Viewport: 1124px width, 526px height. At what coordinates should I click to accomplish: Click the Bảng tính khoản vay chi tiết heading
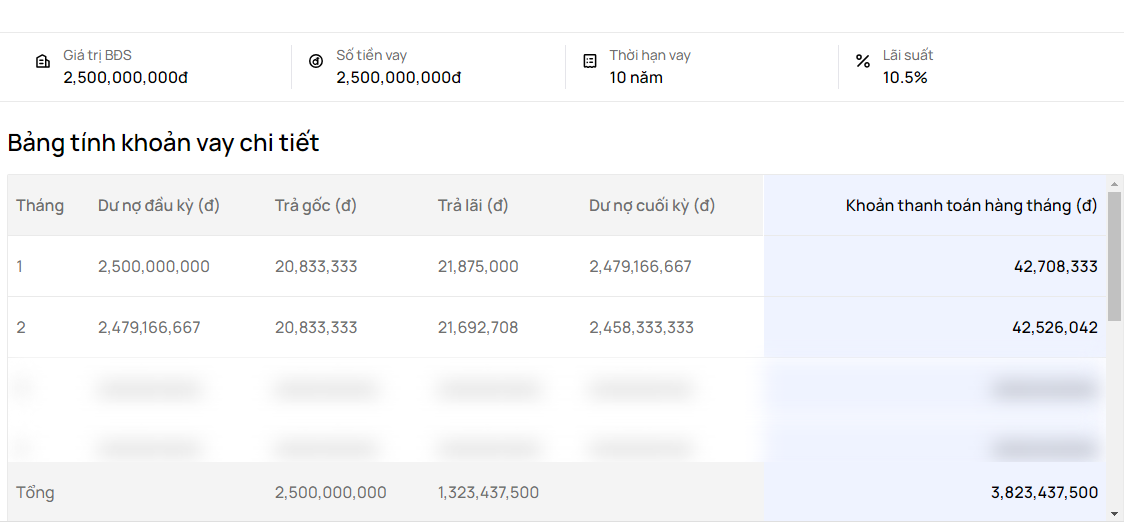(163, 143)
